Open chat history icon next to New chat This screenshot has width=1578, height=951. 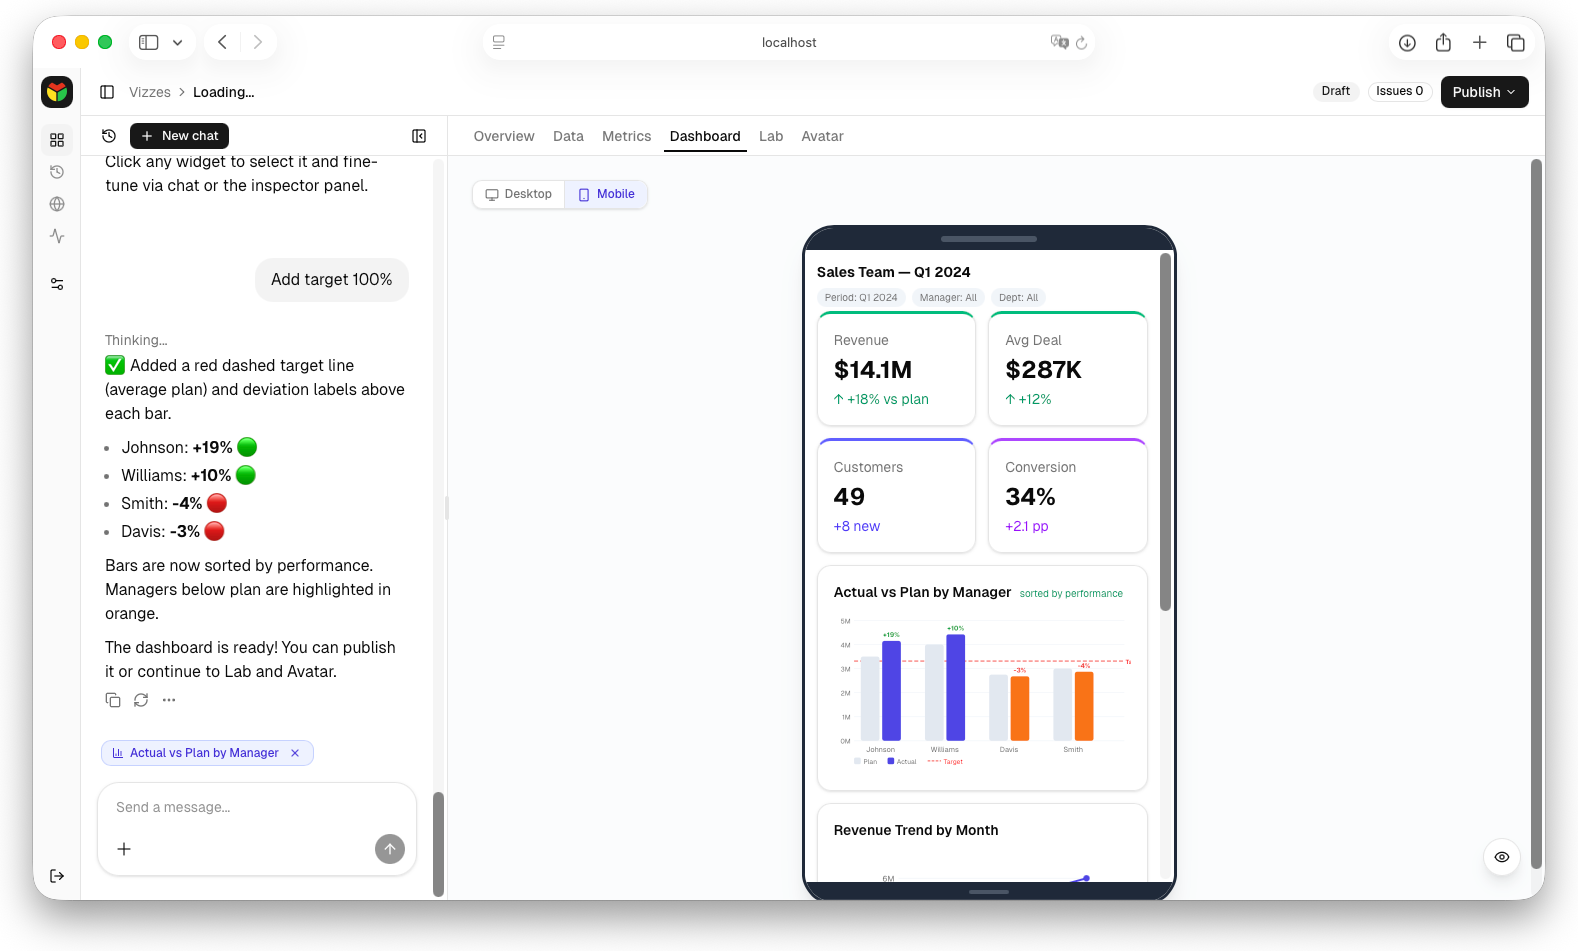(x=109, y=136)
